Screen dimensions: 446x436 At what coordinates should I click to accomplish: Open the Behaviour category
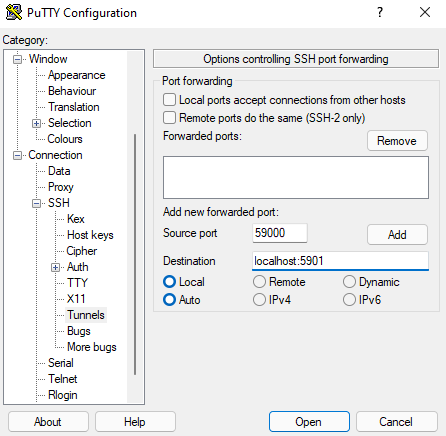tap(72, 91)
